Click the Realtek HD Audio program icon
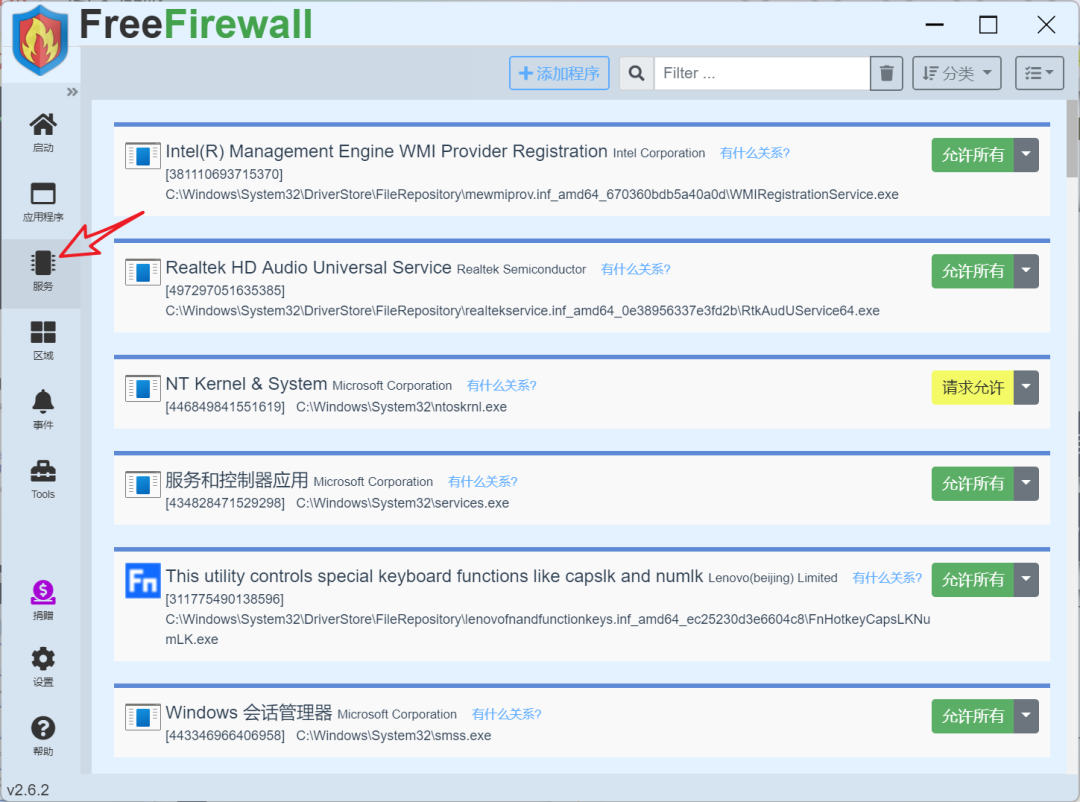 pyautogui.click(x=143, y=272)
